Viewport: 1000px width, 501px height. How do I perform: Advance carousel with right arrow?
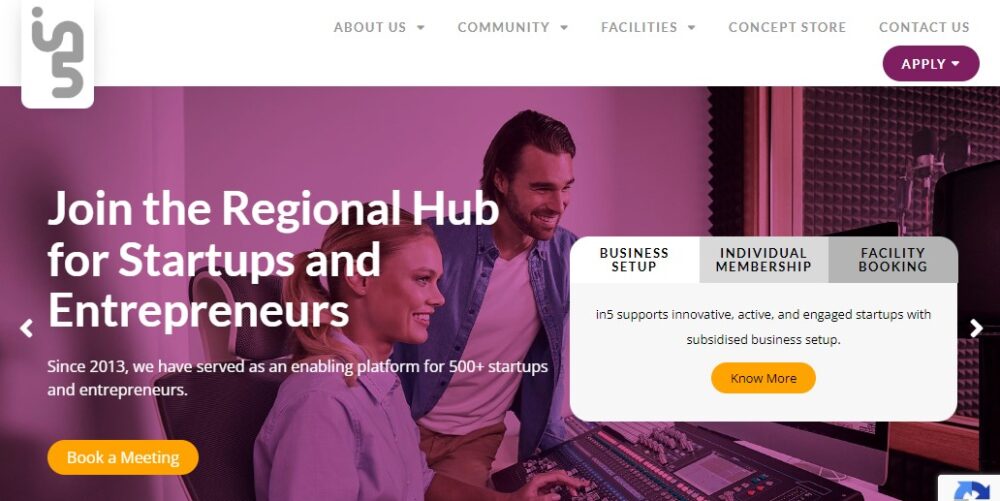pyautogui.click(x=976, y=328)
